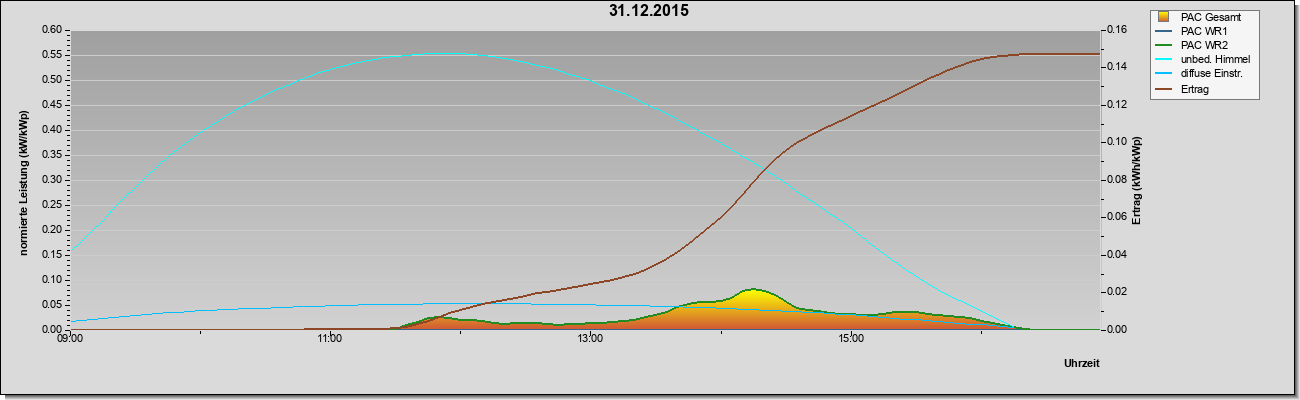Click the 0.60 left axis value
Screen dimensions: 1300x400
pos(53,30)
